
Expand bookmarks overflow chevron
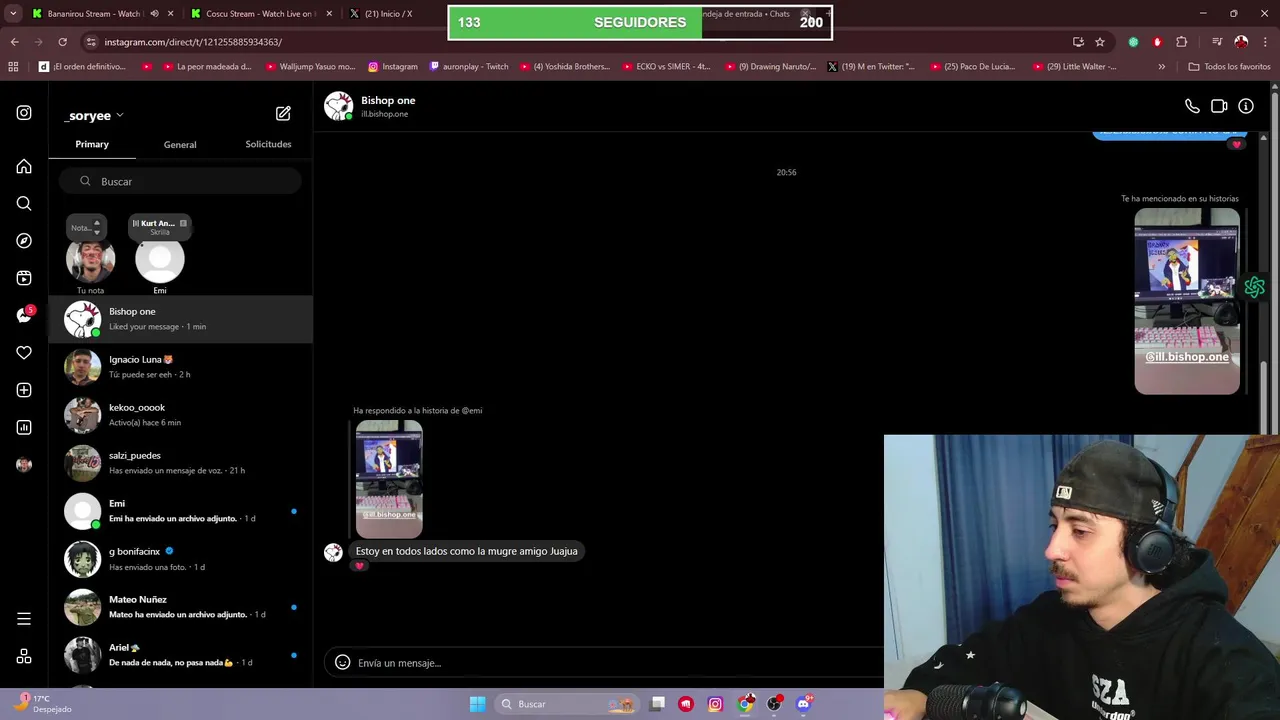[x=1161, y=67]
